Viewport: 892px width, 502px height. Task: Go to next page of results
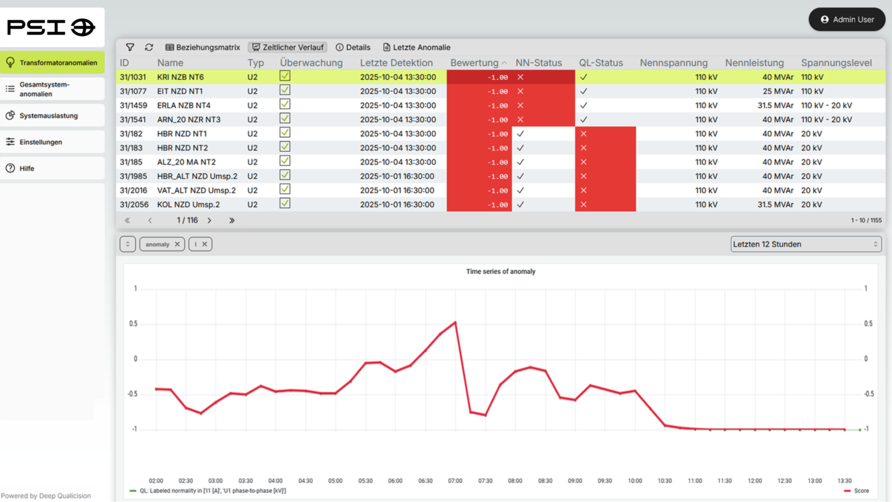coord(209,220)
